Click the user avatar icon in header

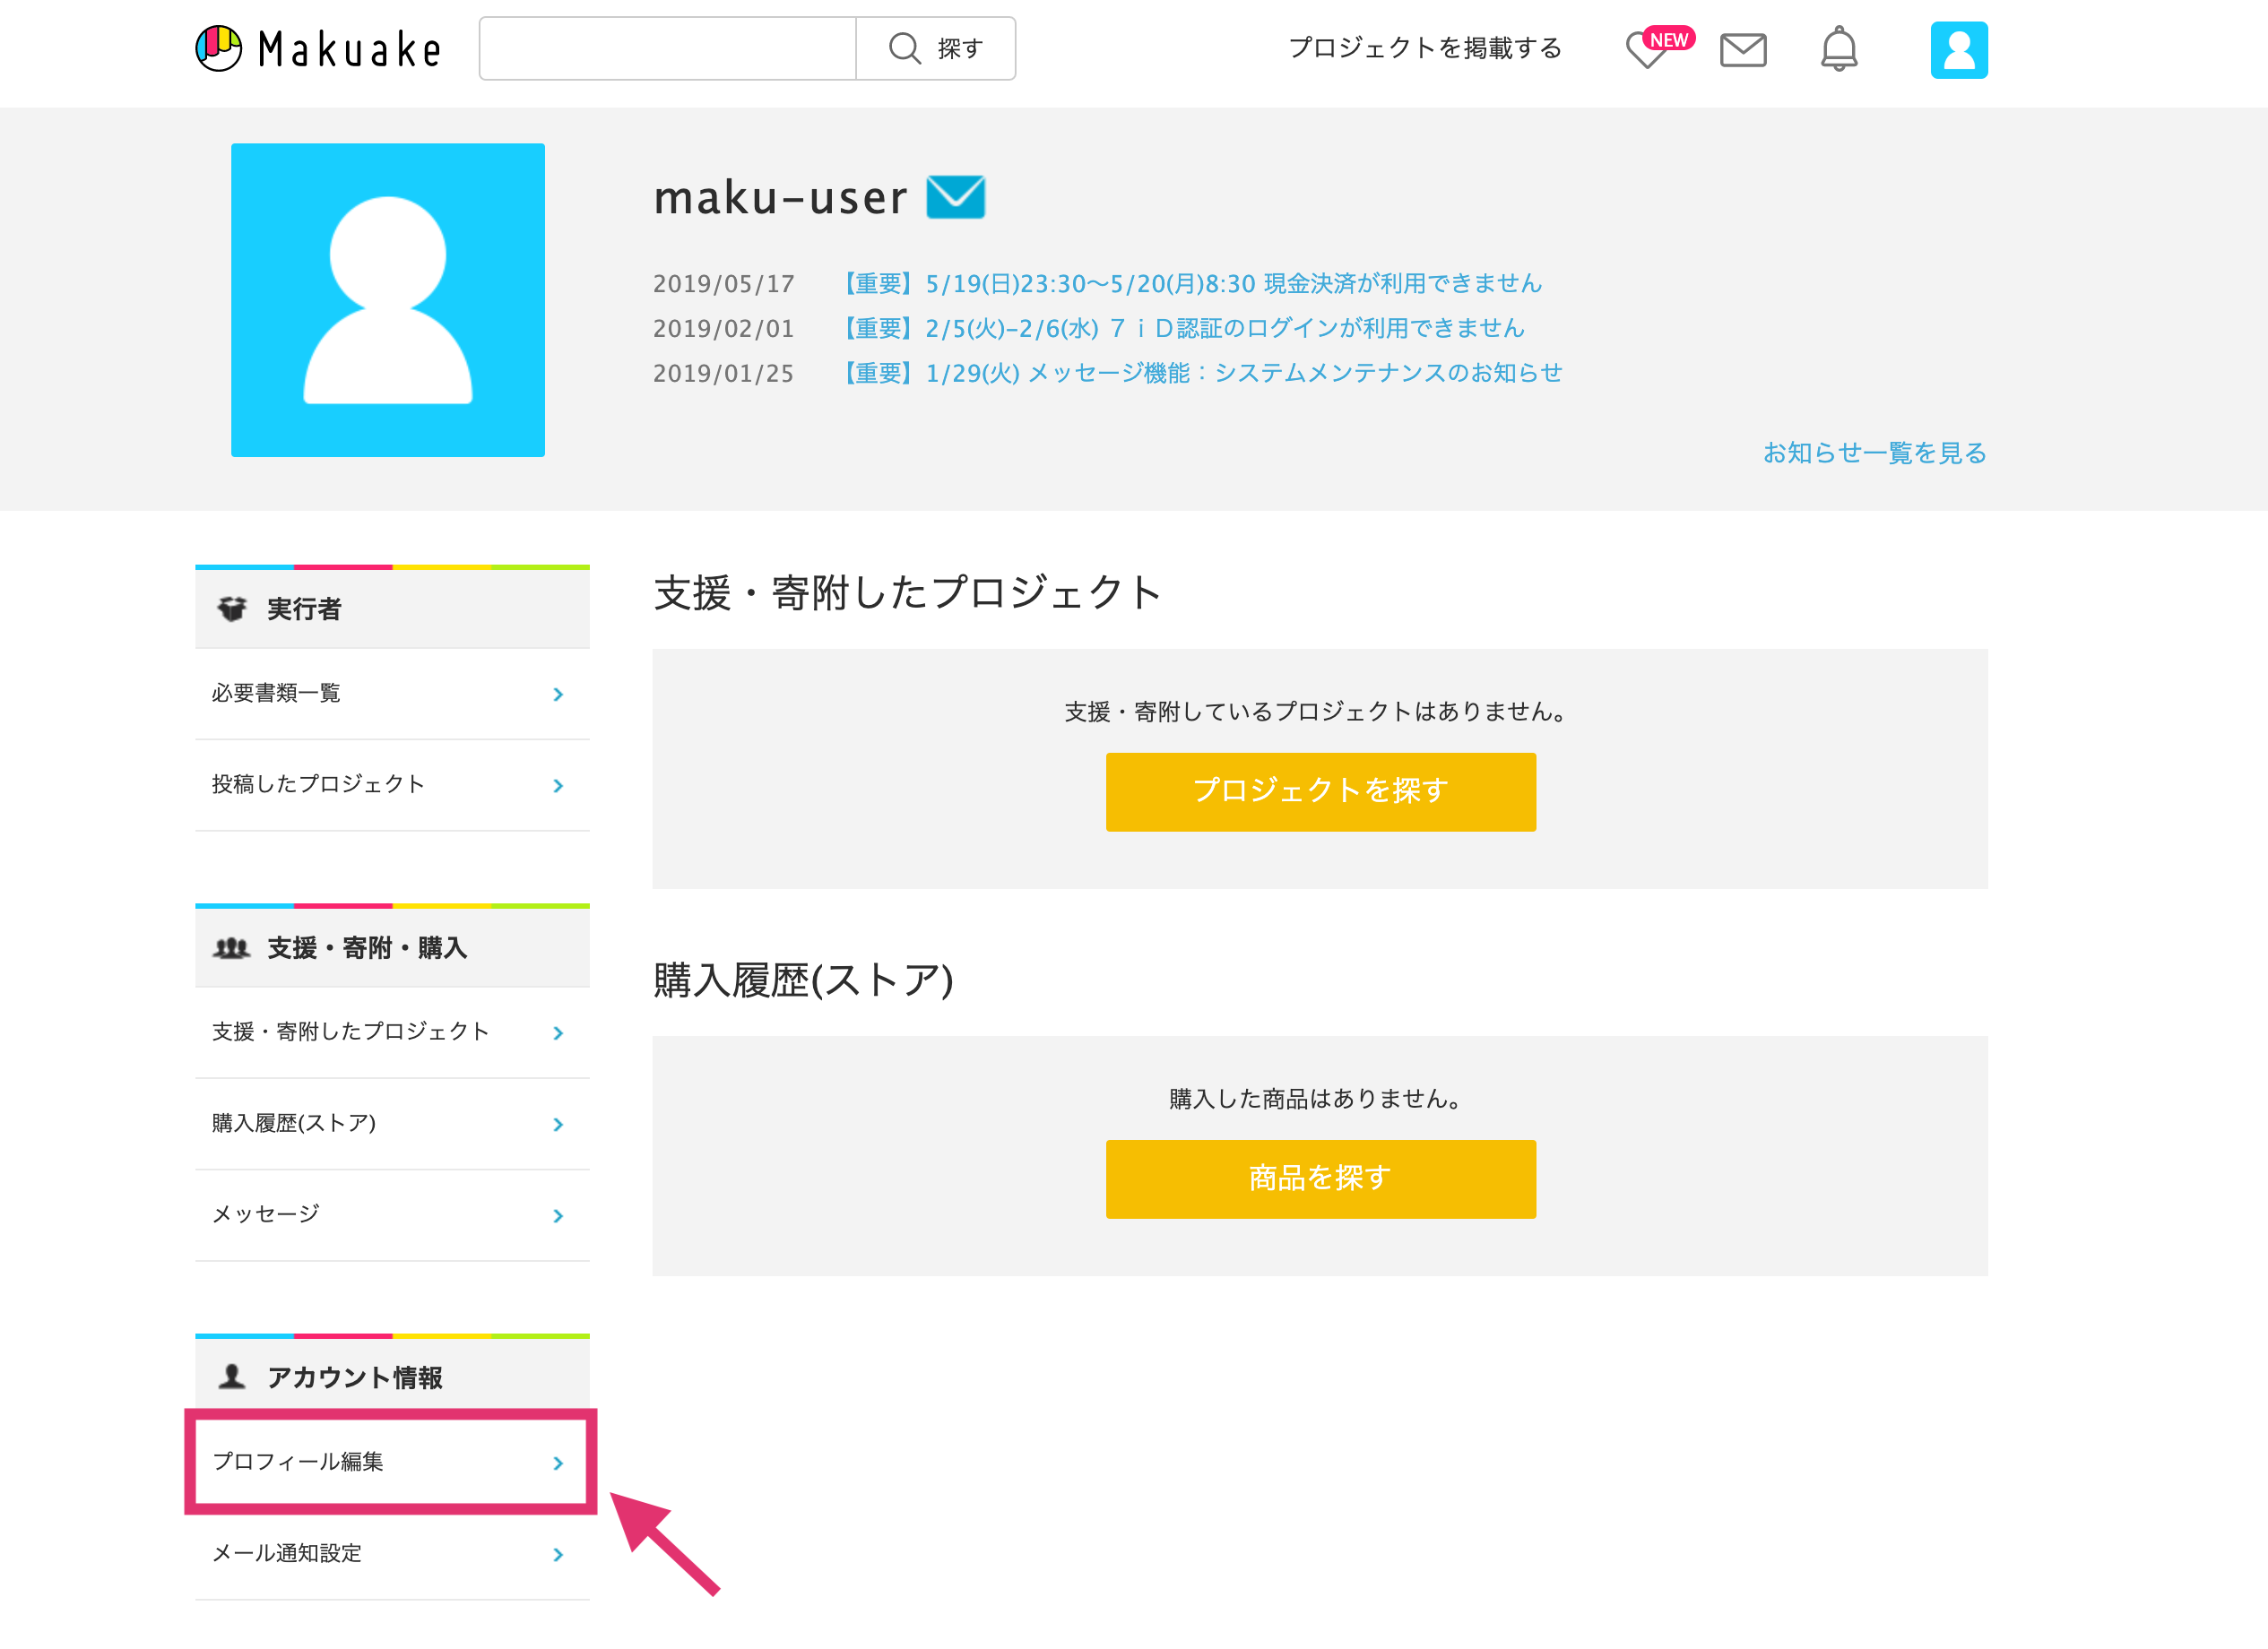(1958, 49)
